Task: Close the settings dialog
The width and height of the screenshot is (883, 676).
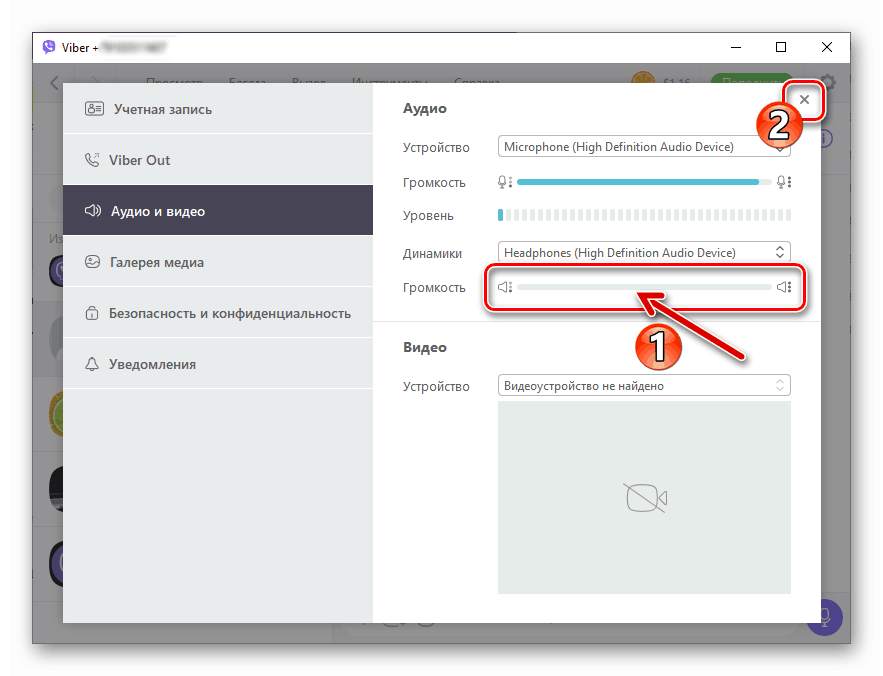Action: coord(804,100)
